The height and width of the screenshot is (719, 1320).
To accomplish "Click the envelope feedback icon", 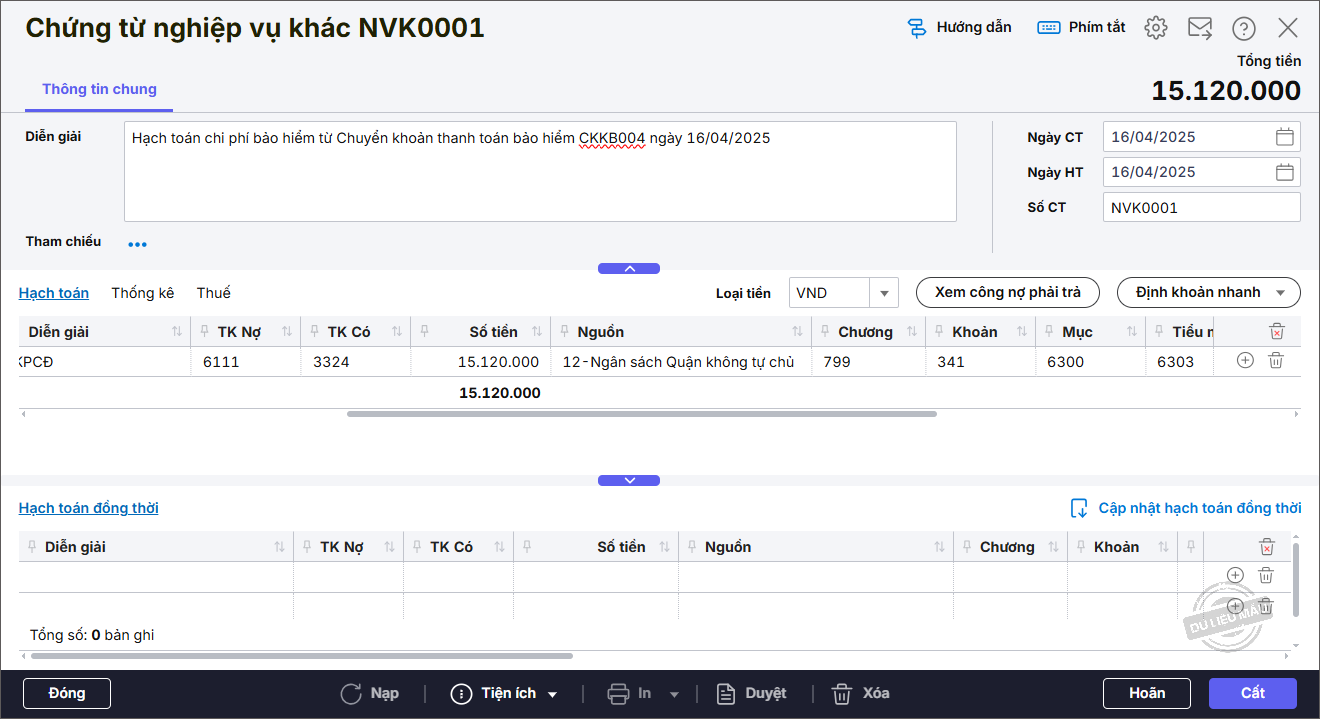I will click(1200, 28).
